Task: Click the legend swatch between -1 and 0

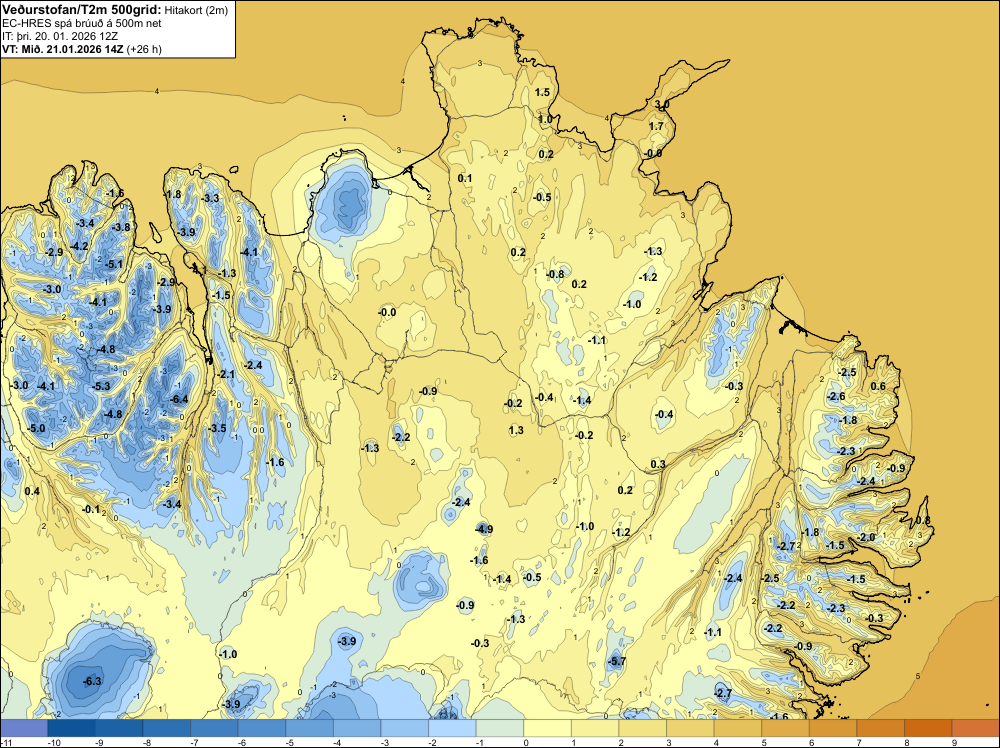Action: pyautogui.click(x=500, y=728)
